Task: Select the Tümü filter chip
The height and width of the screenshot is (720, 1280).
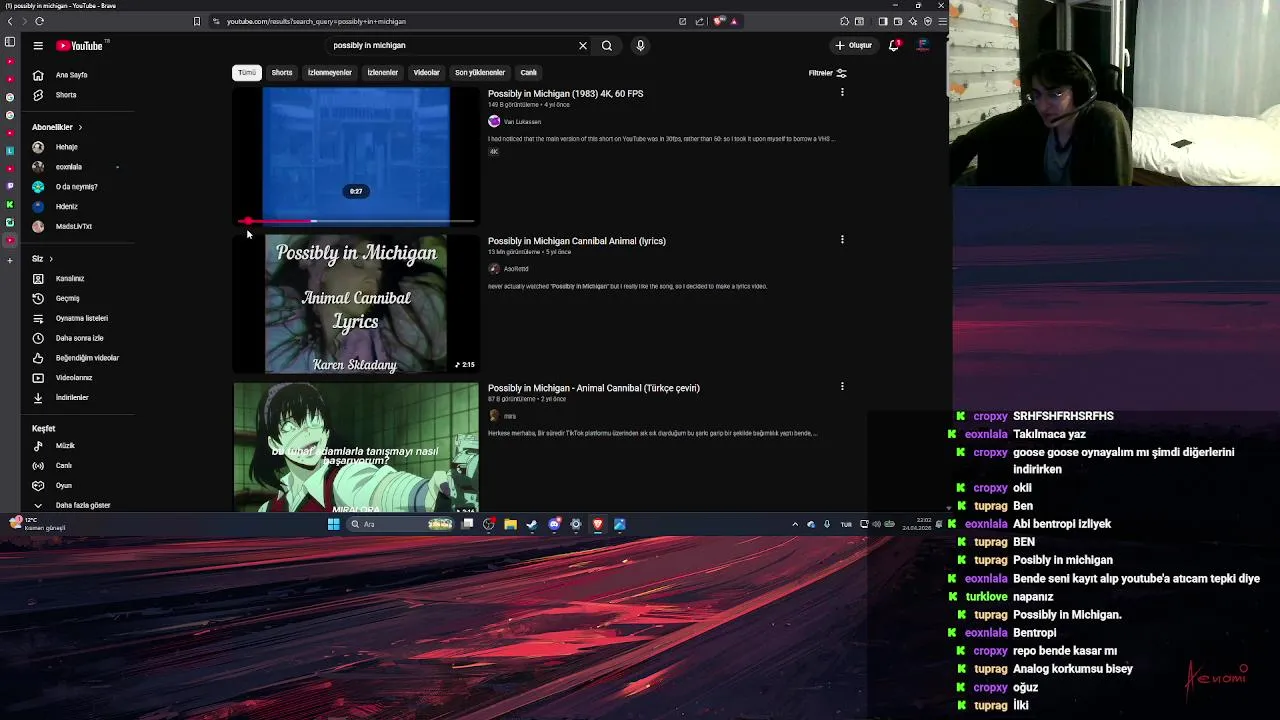Action: tap(247, 72)
